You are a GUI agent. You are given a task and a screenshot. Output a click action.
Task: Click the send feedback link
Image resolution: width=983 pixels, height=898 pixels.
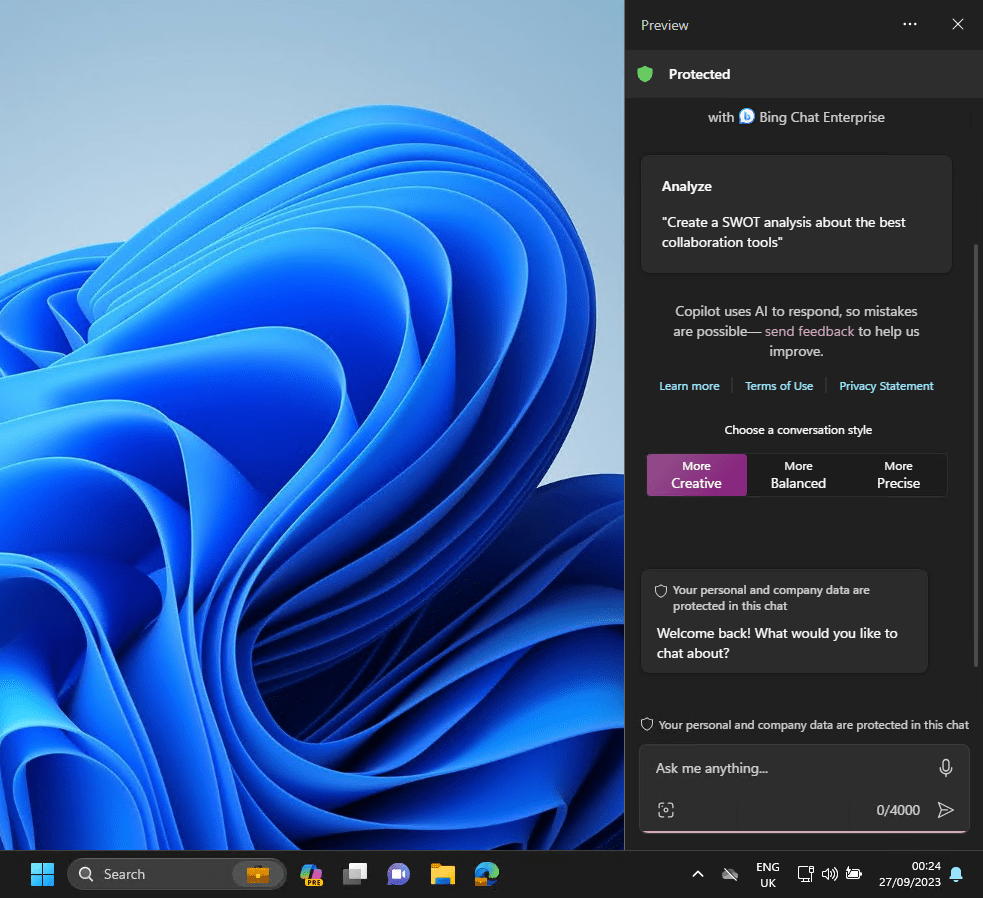click(809, 331)
